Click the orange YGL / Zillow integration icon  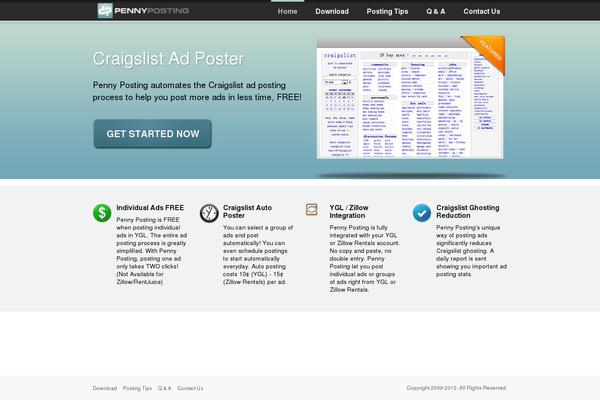coord(311,209)
